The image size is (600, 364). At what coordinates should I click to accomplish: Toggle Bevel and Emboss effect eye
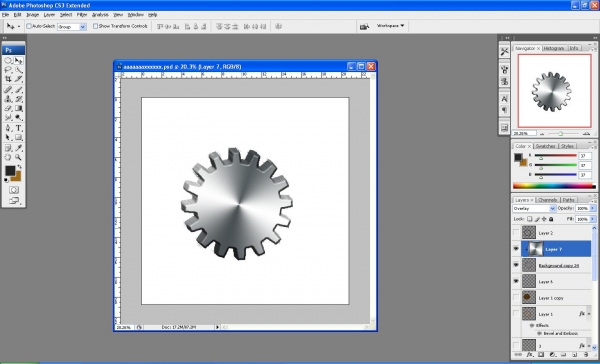point(539,333)
